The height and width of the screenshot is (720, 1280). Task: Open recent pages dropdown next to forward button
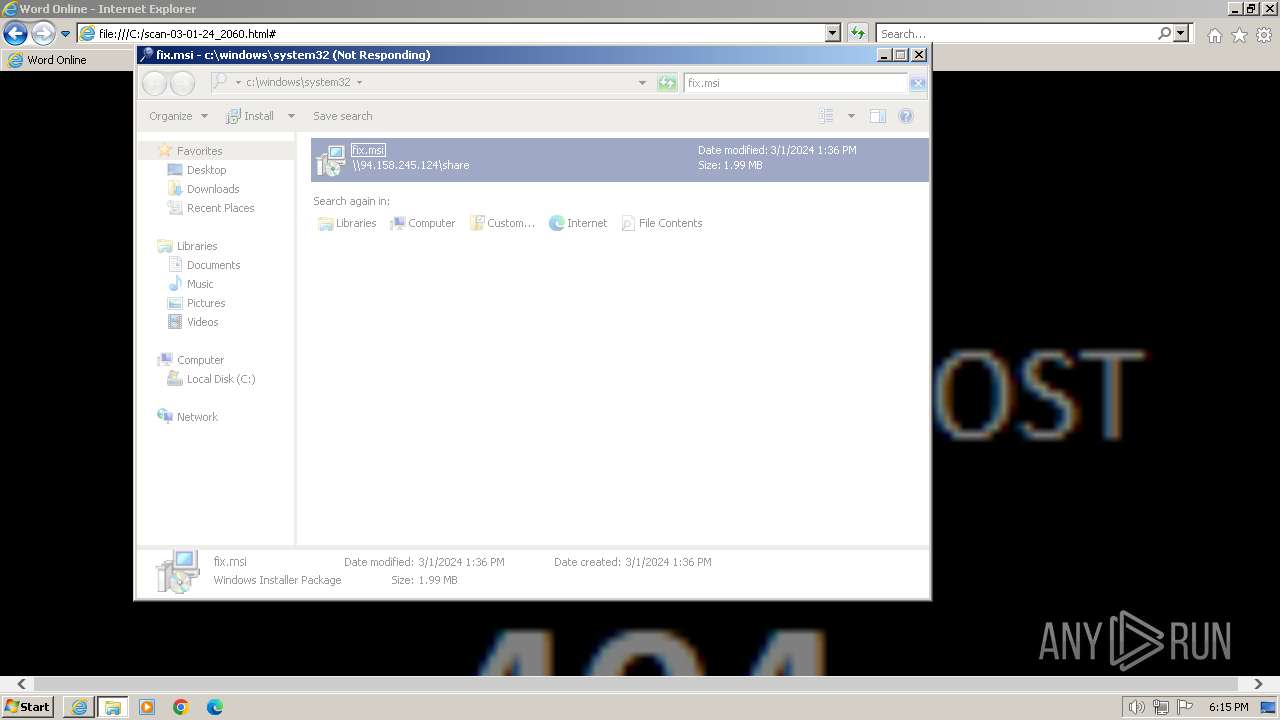pyautogui.click(x=65, y=34)
